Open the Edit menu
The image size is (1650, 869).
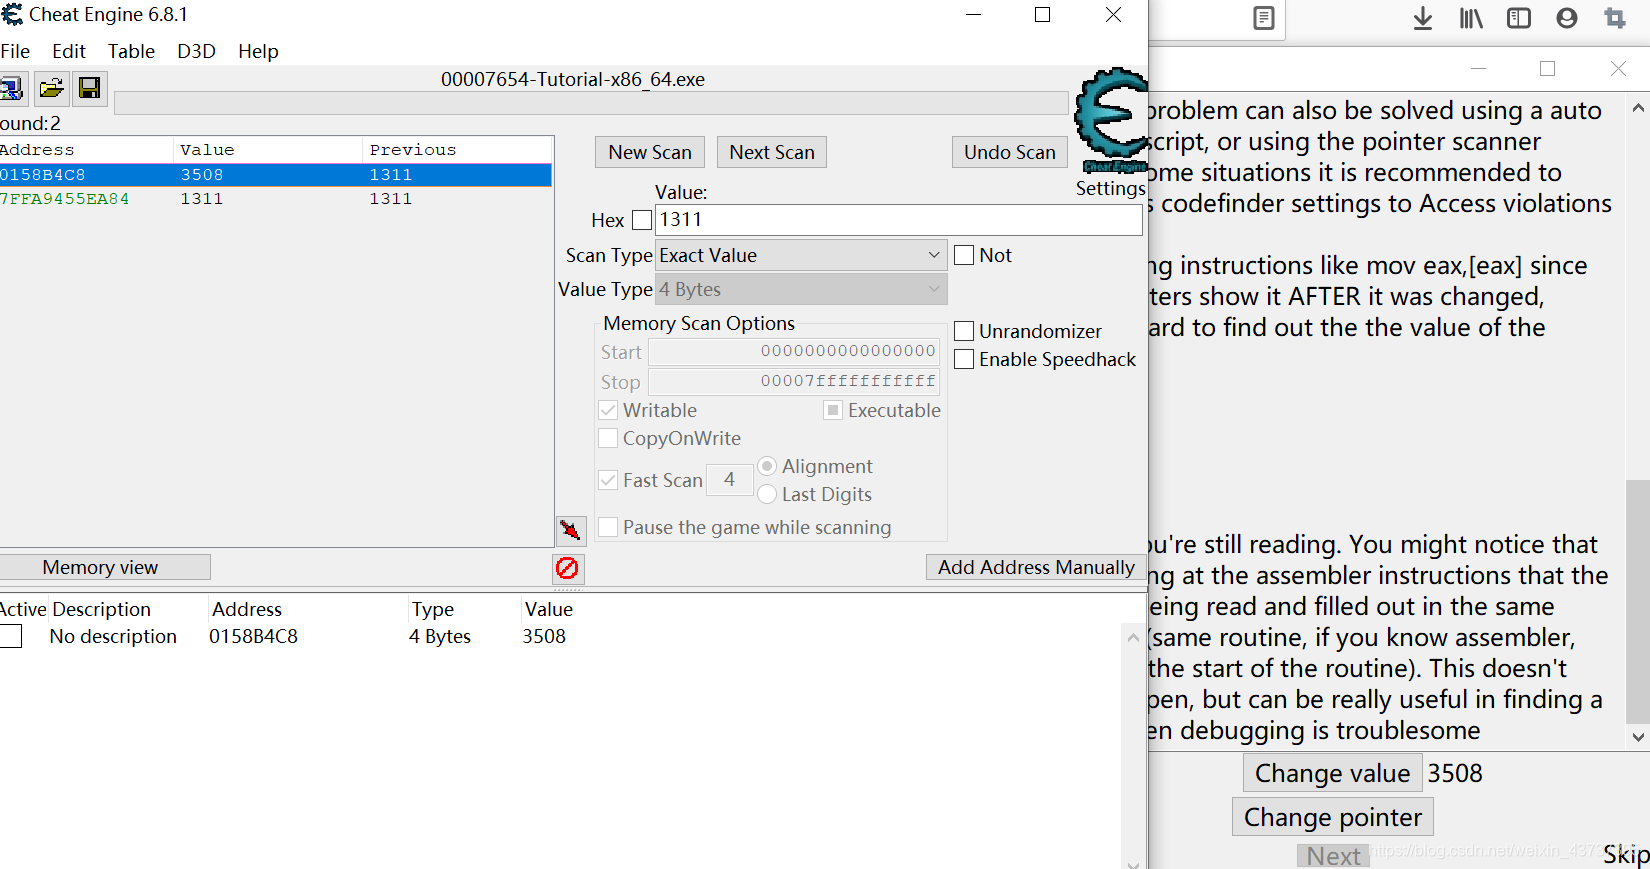pyautogui.click(x=69, y=51)
